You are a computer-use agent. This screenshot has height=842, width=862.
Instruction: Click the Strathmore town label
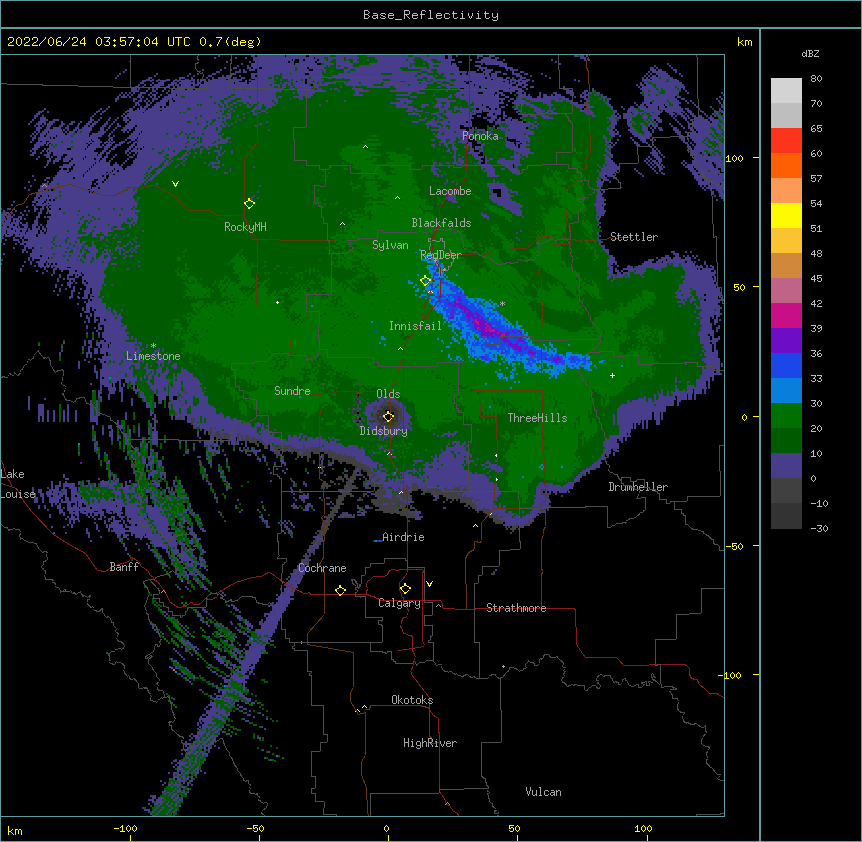(516, 608)
